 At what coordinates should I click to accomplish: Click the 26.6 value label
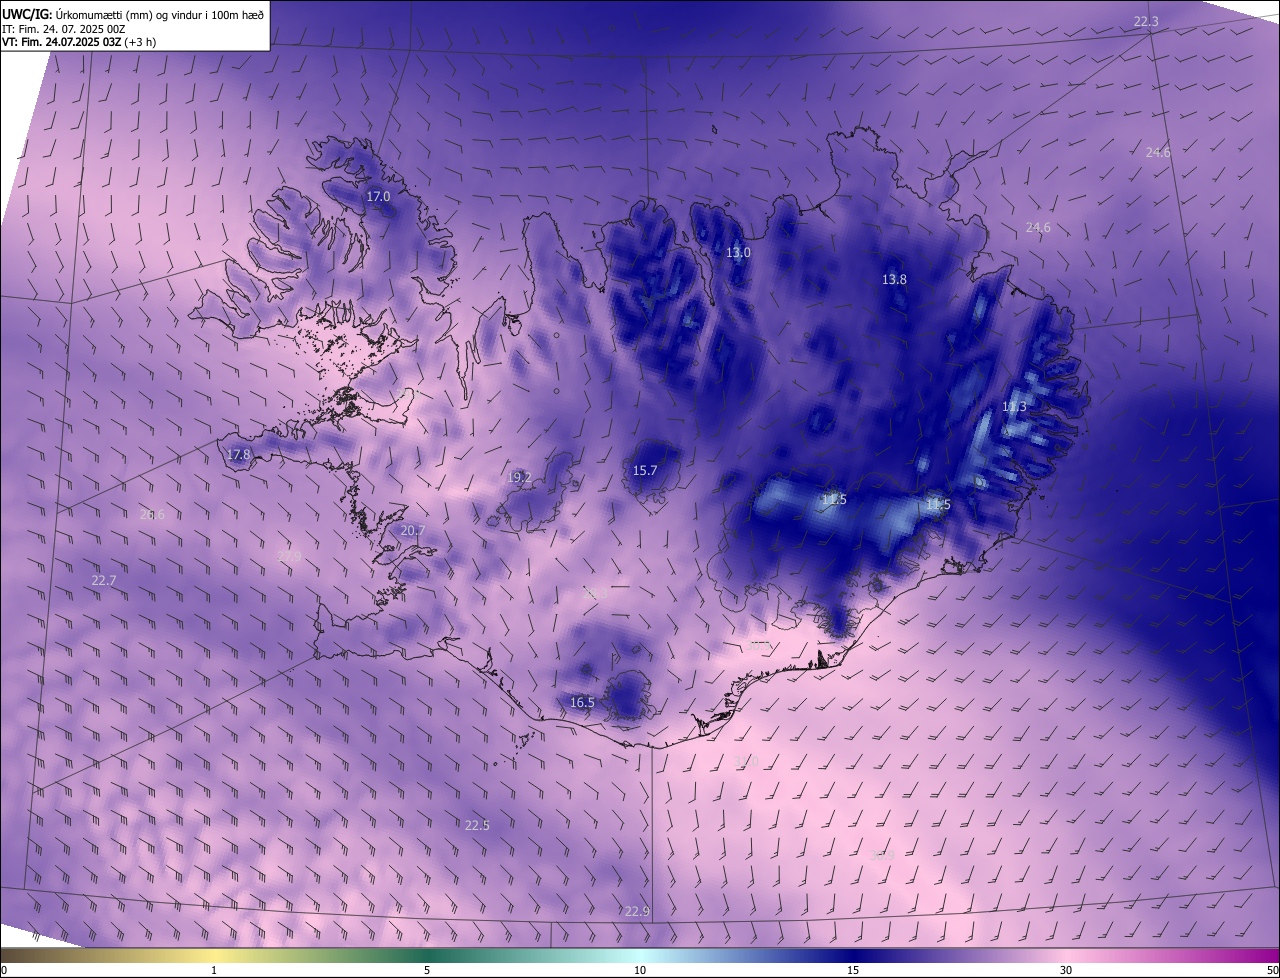(152, 515)
